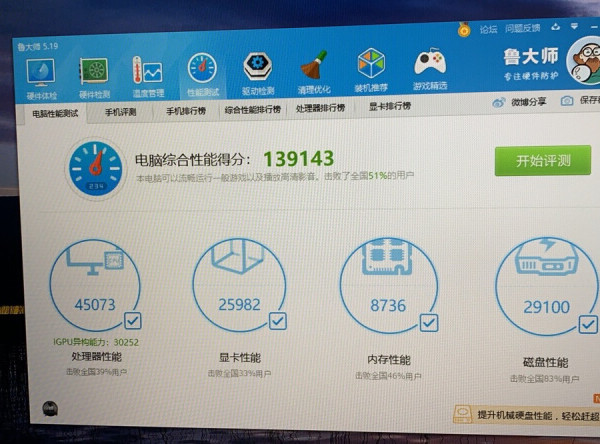Open the 论坛 forum link
600x444 pixels.
click(489, 29)
